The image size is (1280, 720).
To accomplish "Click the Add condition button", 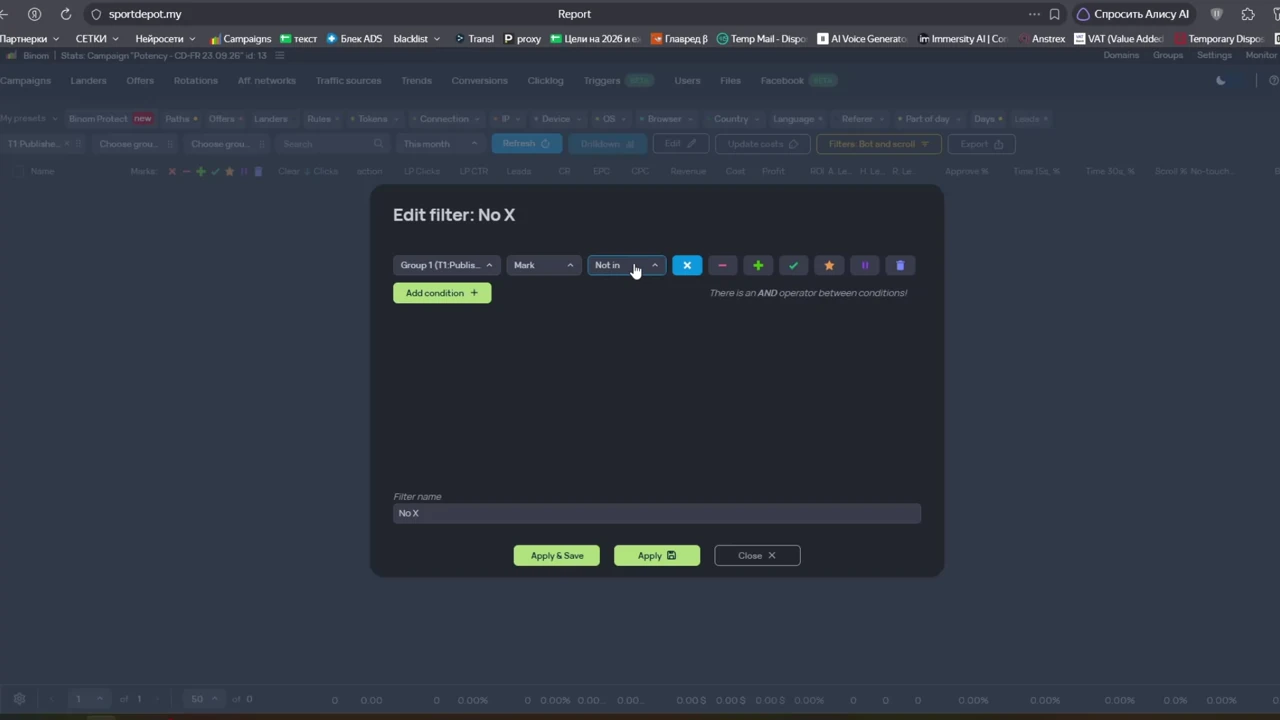I will pos(442,293).
